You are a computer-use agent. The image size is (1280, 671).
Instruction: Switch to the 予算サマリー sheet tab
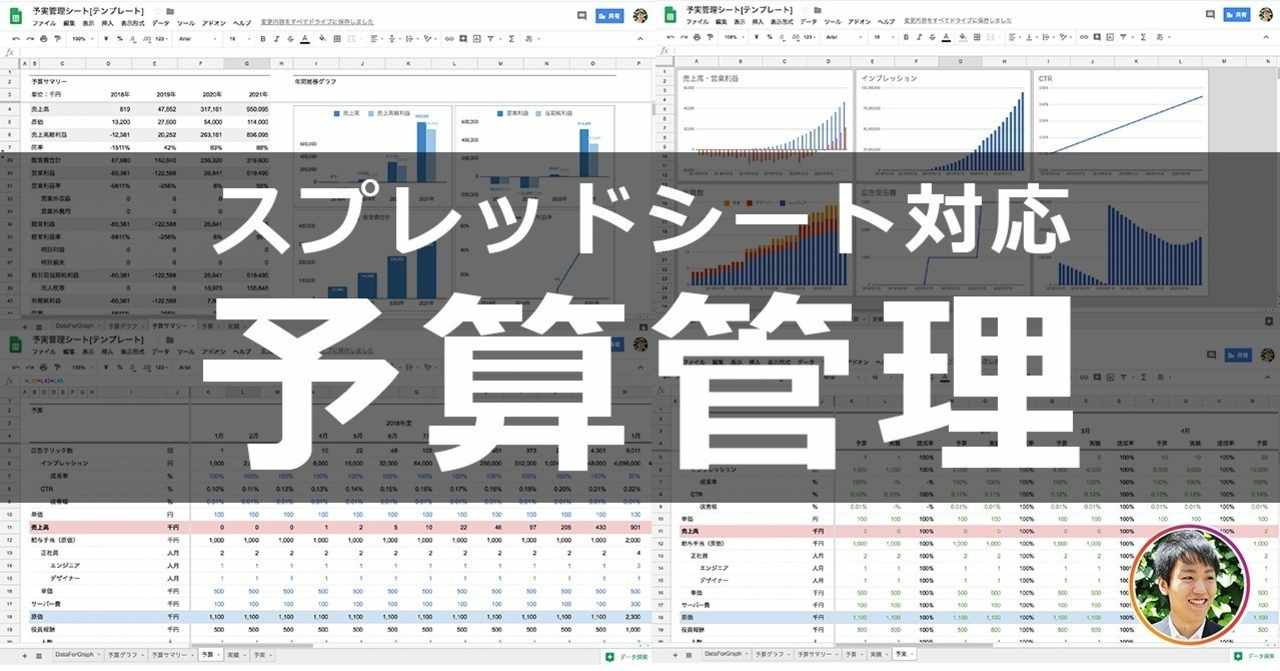(x=170, y=659)
